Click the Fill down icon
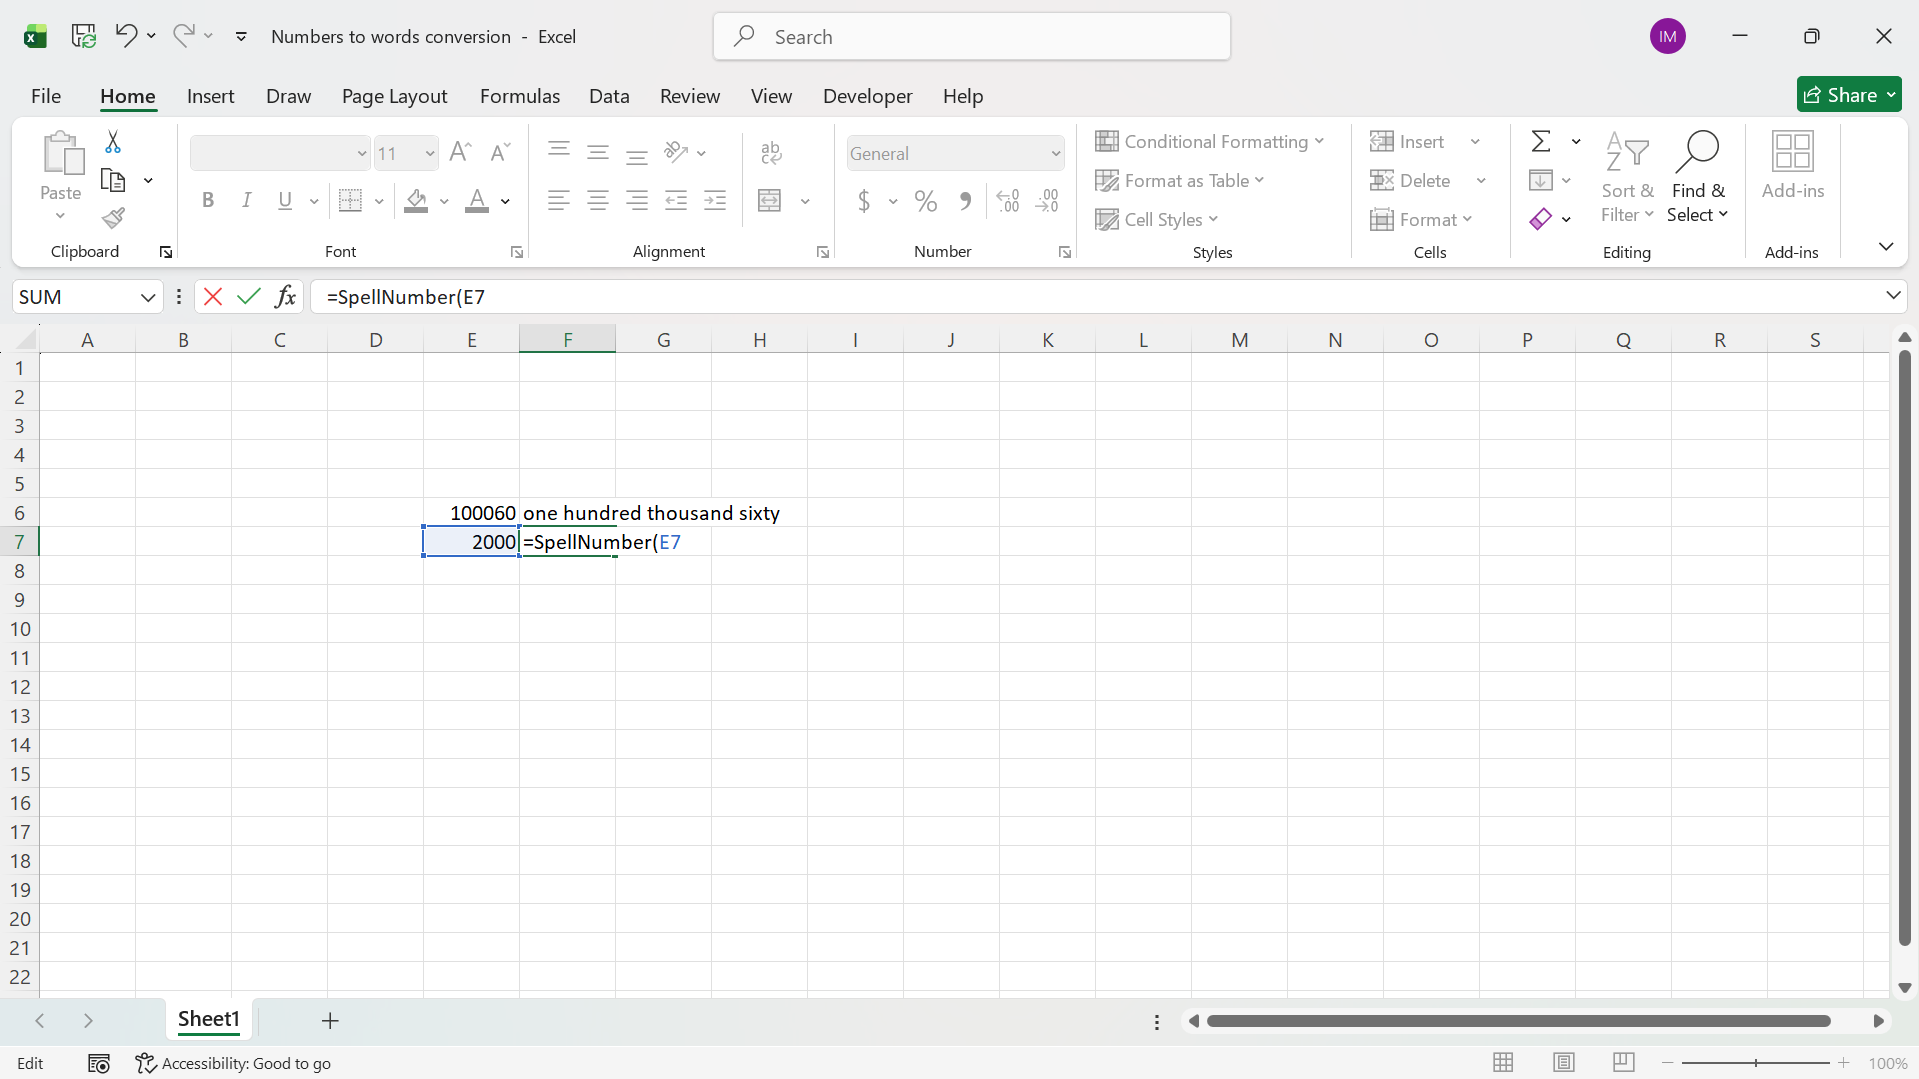The image size is (1919, 1079). tap(1541, 181)
